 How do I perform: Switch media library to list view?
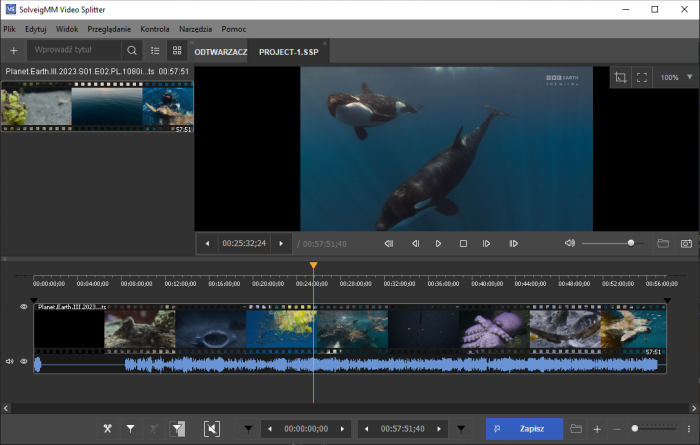[x=155, y=50]
